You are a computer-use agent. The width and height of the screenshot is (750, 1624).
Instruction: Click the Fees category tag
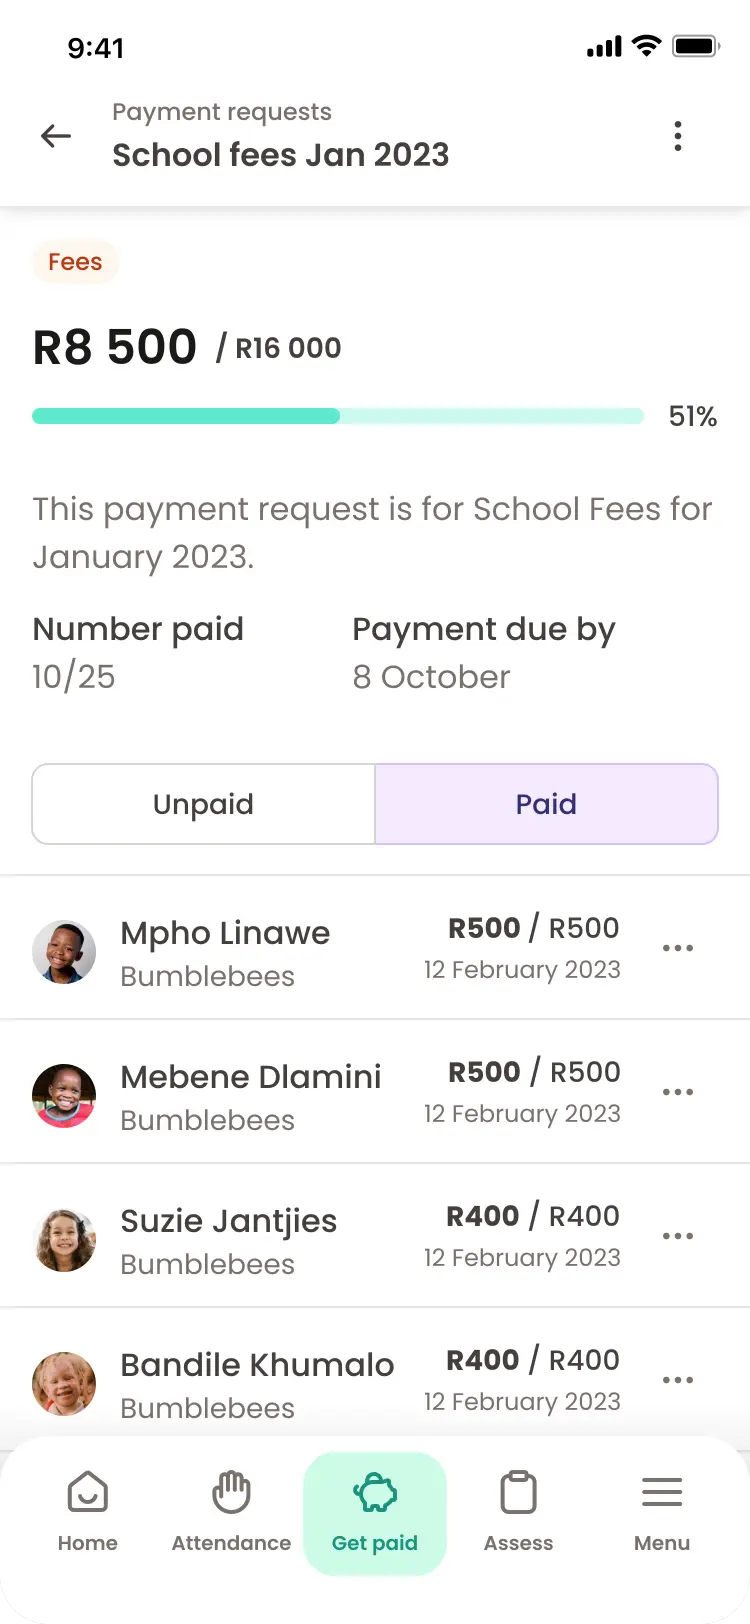(75, 262)
